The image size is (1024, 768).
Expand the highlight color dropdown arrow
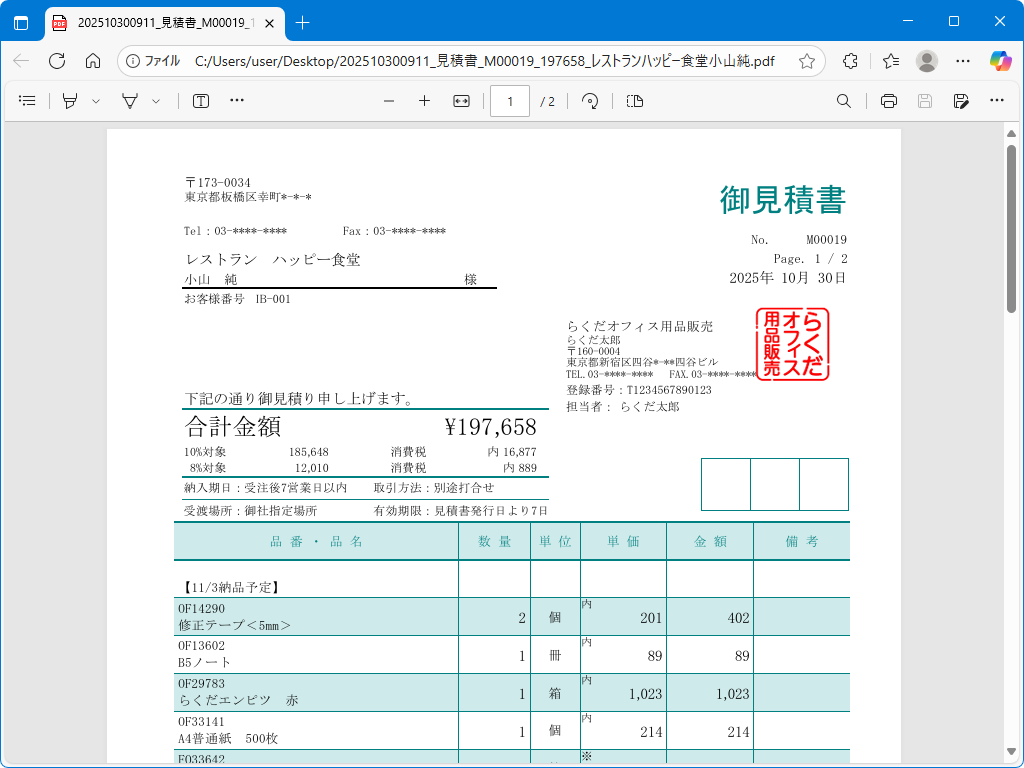96,101
